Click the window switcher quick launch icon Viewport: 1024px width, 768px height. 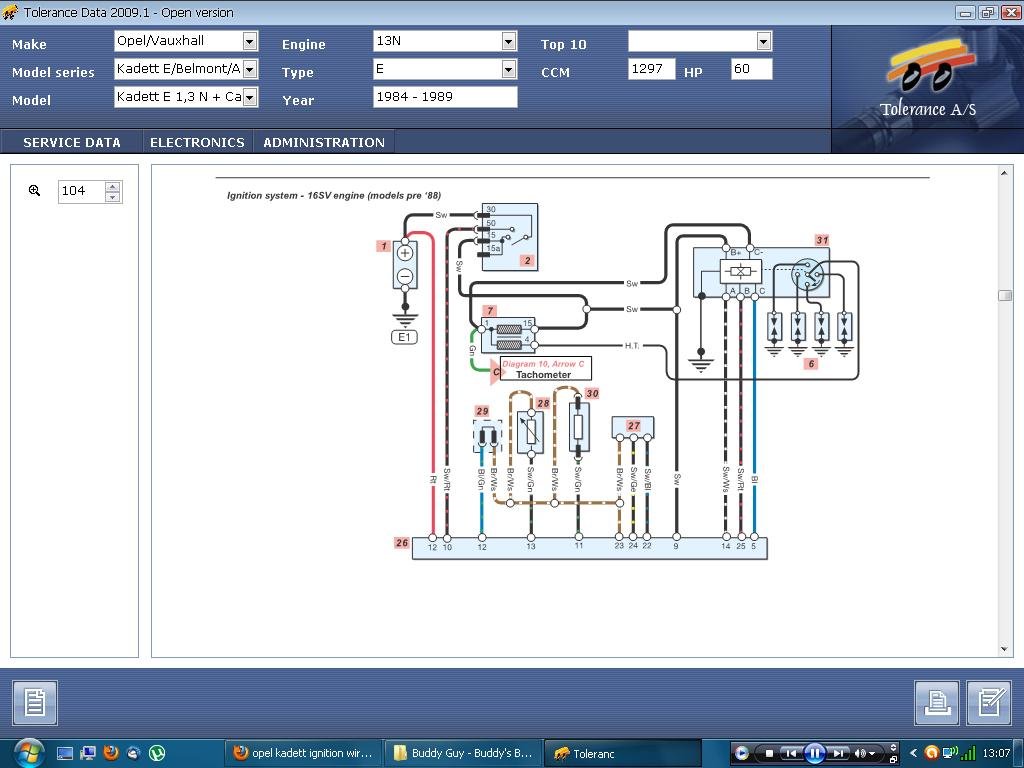[88, 753]
